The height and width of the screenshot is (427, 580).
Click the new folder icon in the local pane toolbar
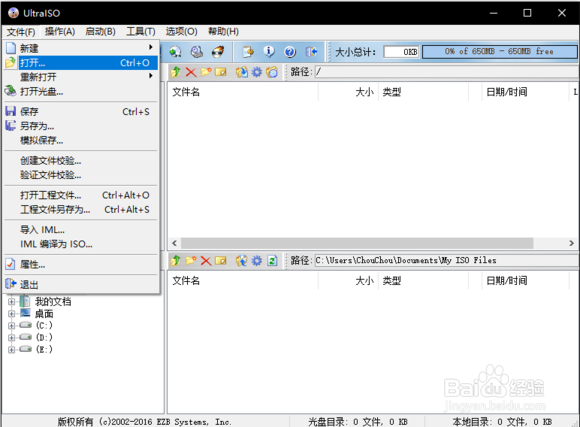190,260
